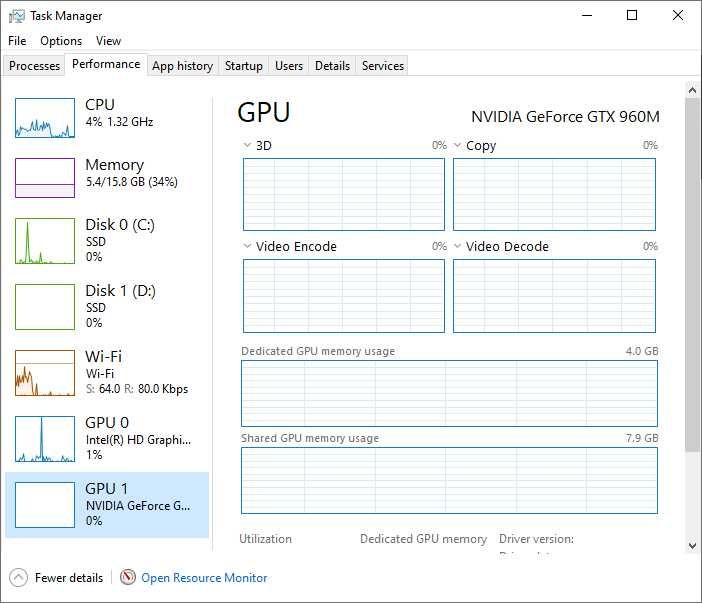Click the vertical scrollbar down arrow

point(692,546)
